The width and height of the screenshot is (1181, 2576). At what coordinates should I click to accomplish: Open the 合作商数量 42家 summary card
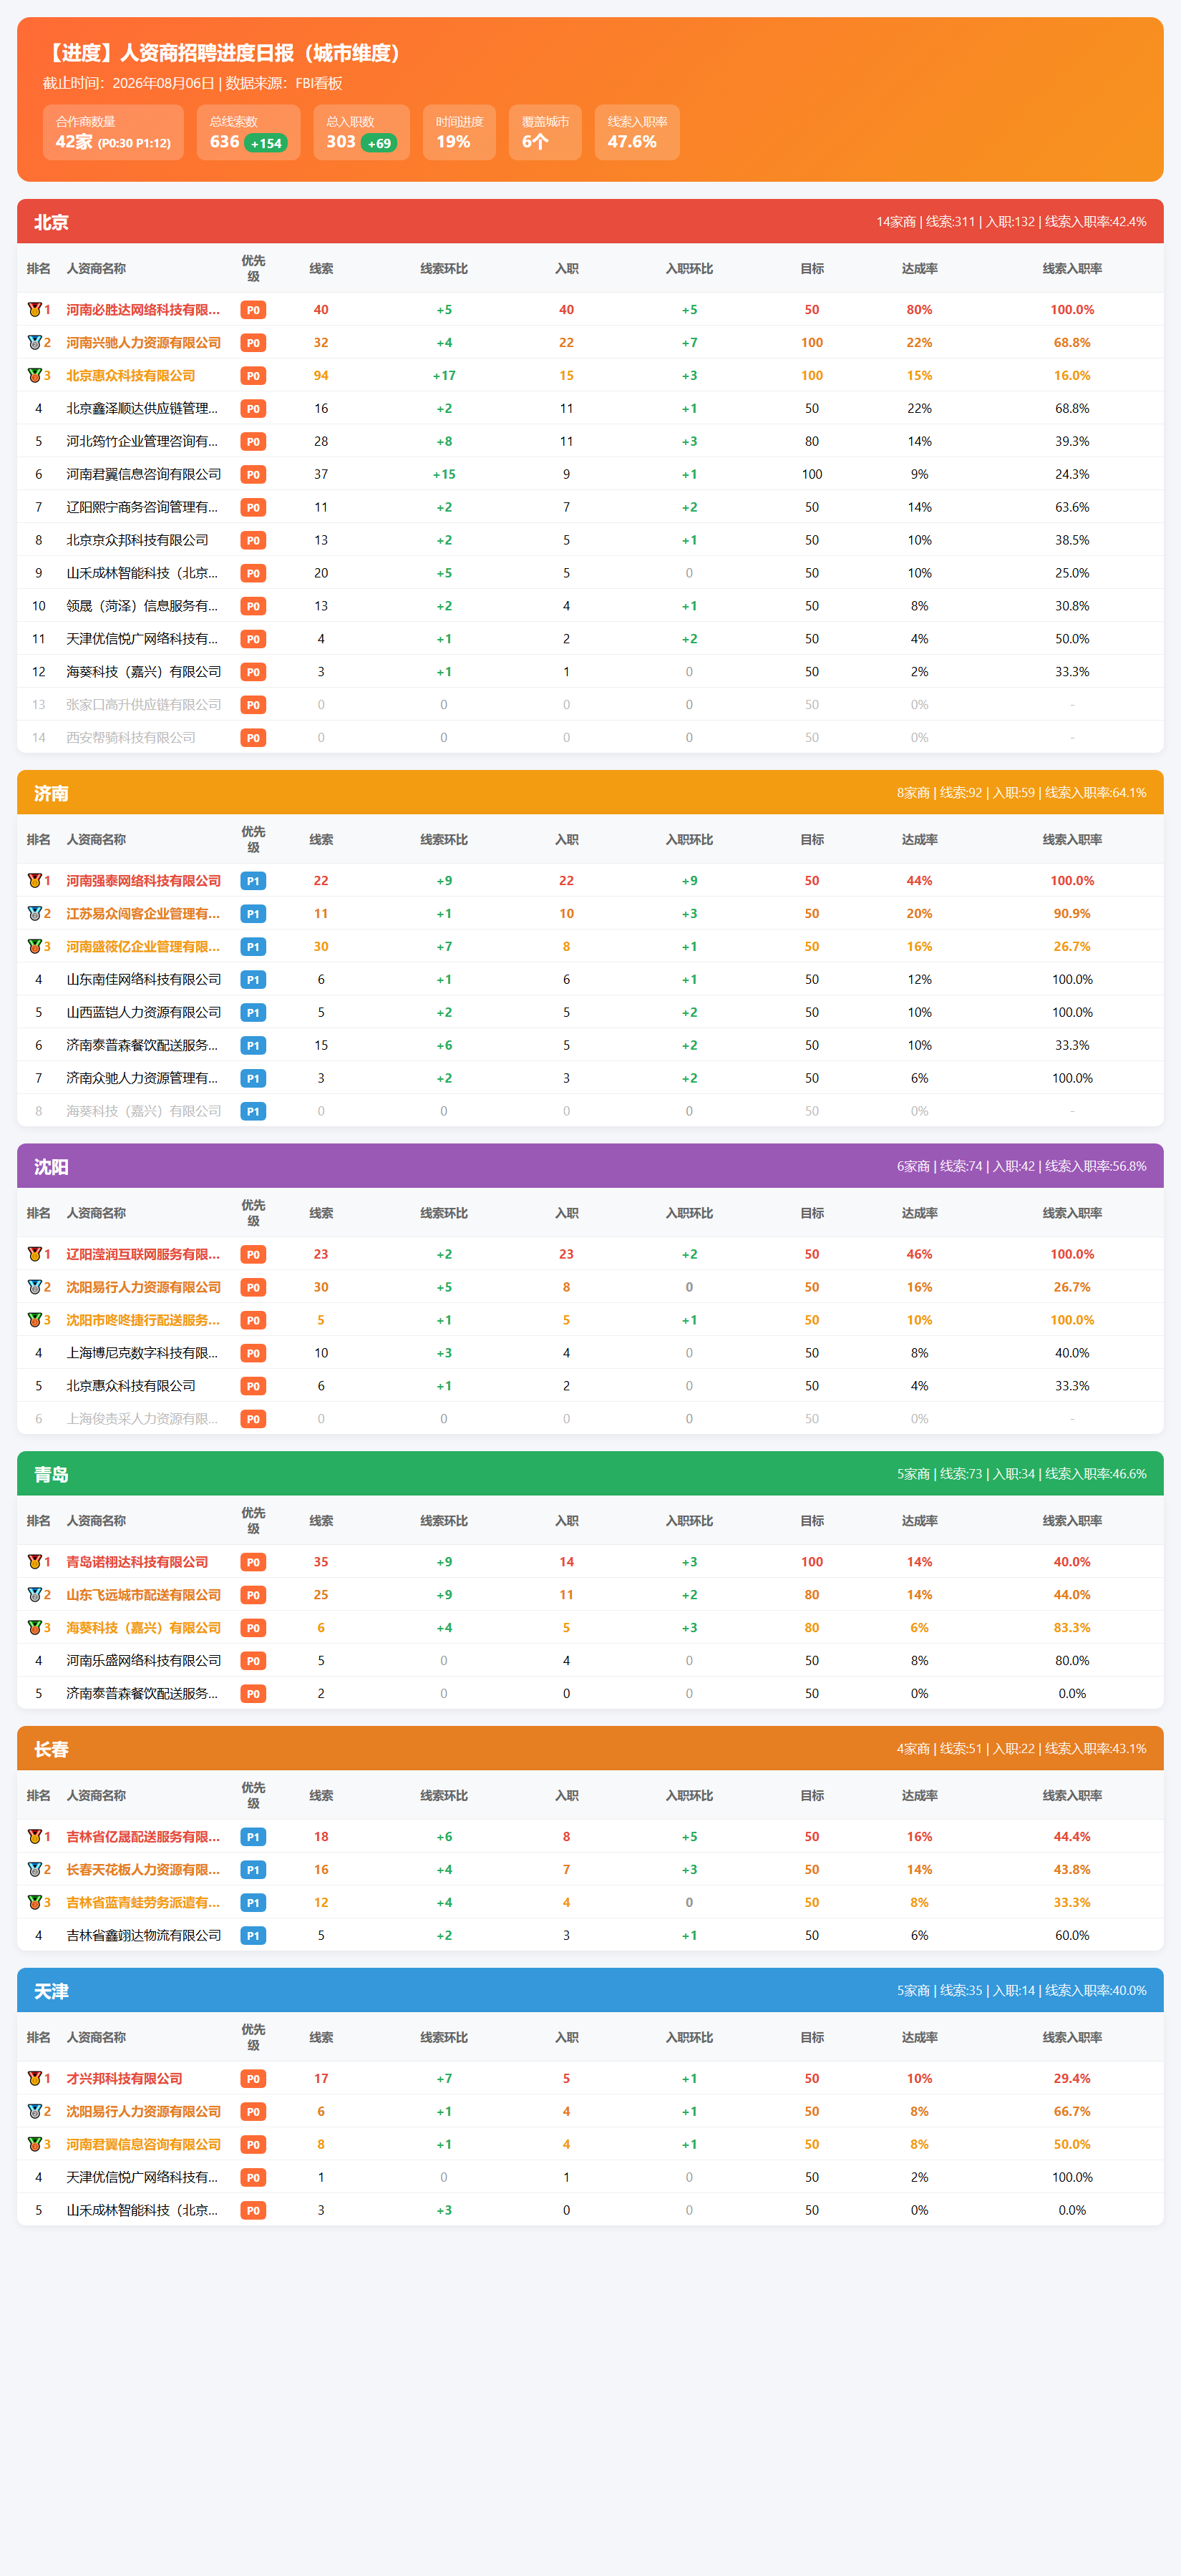[113, 132]
